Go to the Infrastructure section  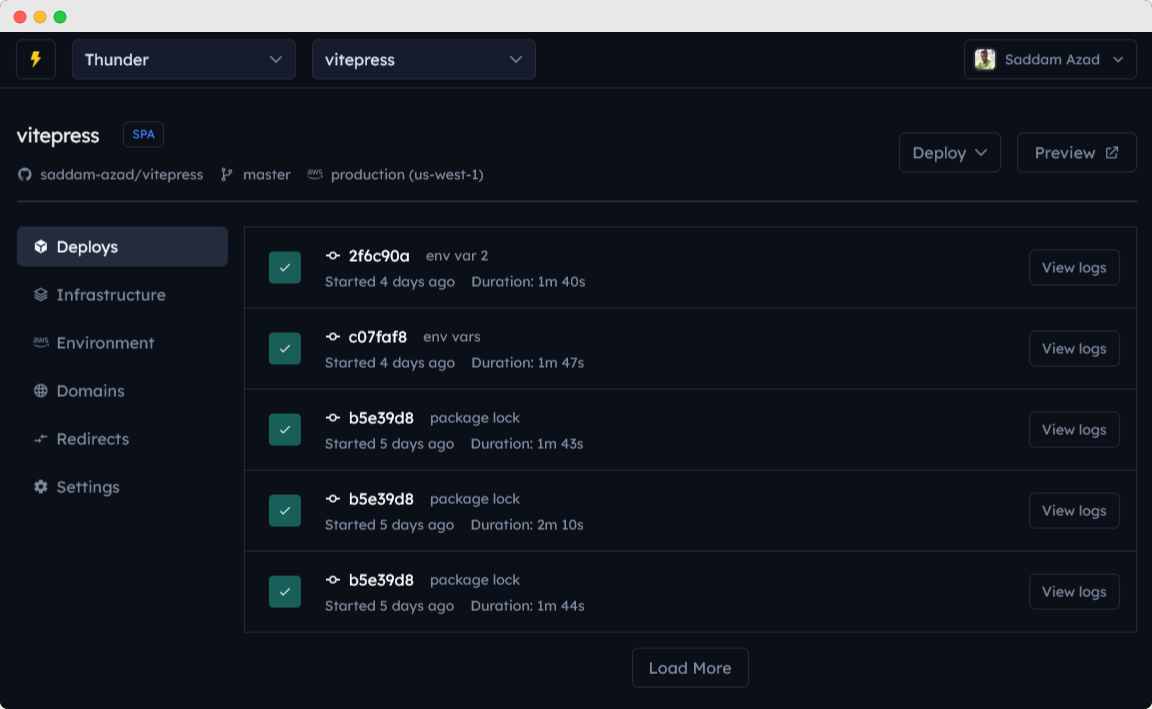(x=122, y=295)
